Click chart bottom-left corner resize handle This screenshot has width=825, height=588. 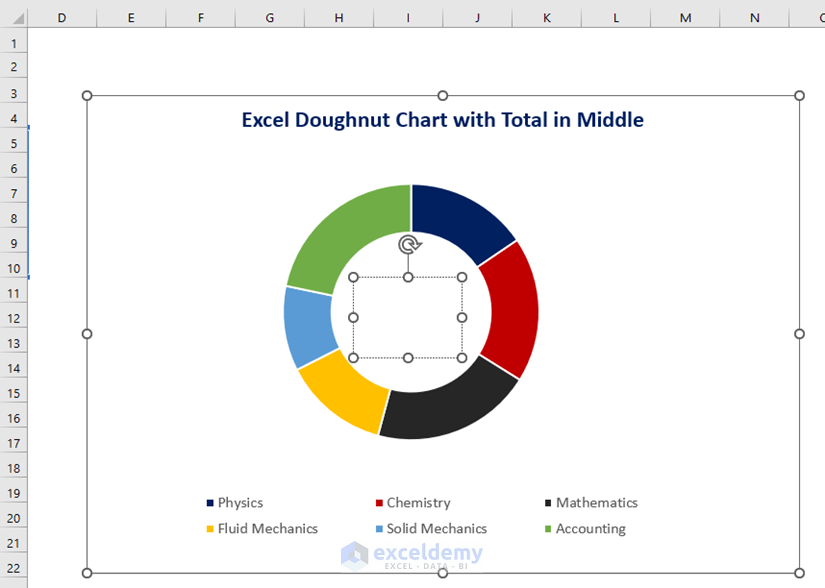click(87, 573)
